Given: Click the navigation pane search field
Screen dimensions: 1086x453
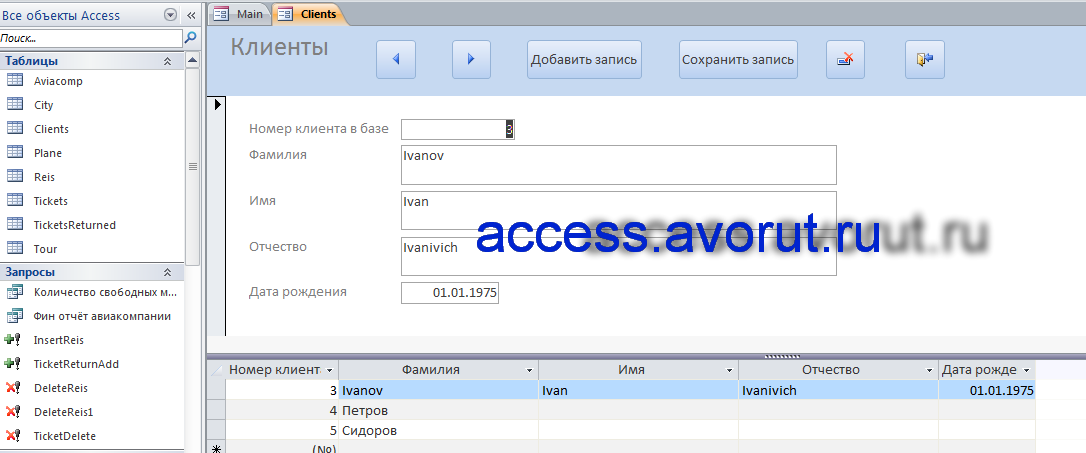Looking at the screenshot, I should click(x=91, y=38).
